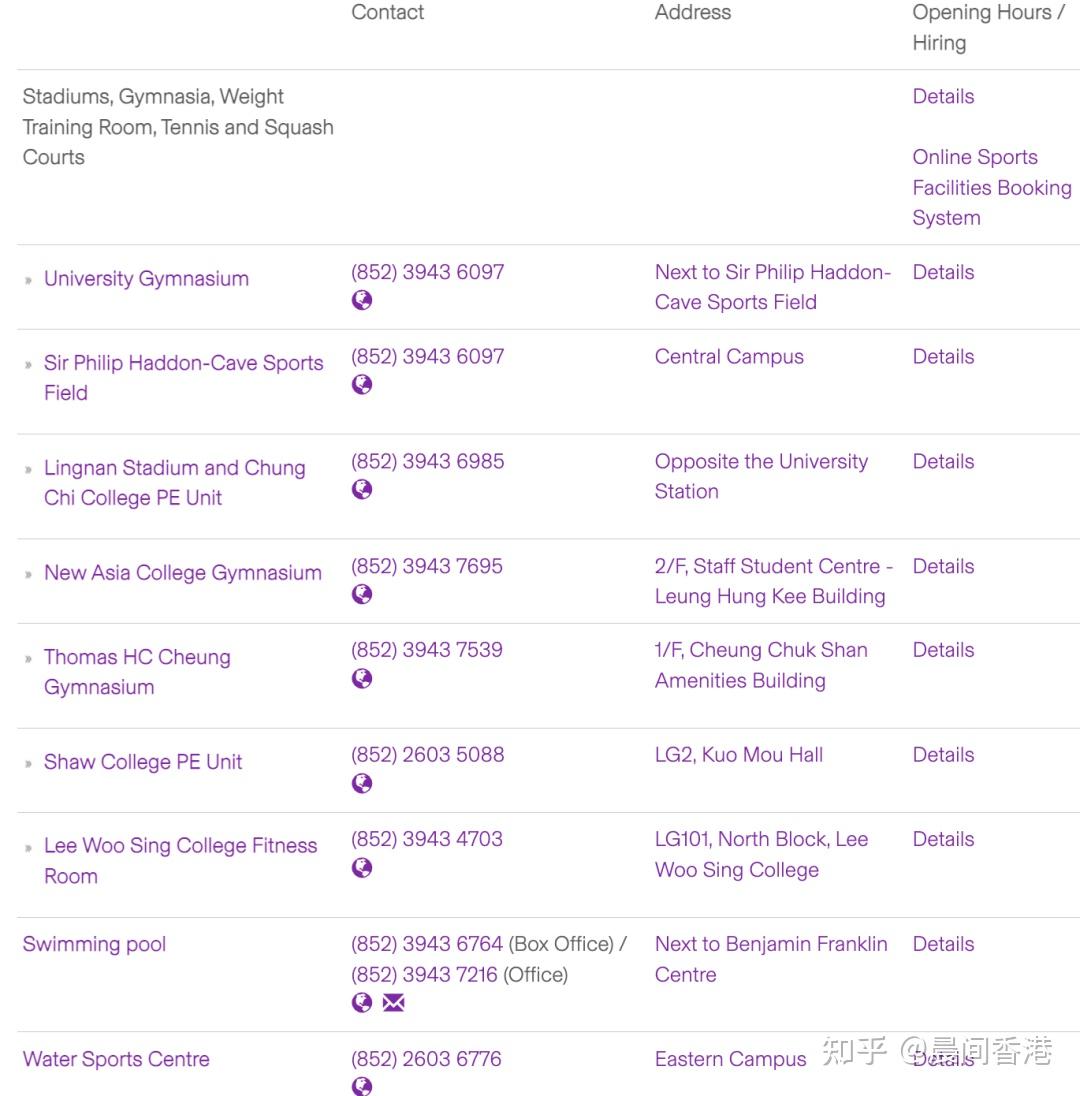Open Lingnan Stadium website using its globe icon
This screenshot has width=1080, height=1096.
pos(361,489)
